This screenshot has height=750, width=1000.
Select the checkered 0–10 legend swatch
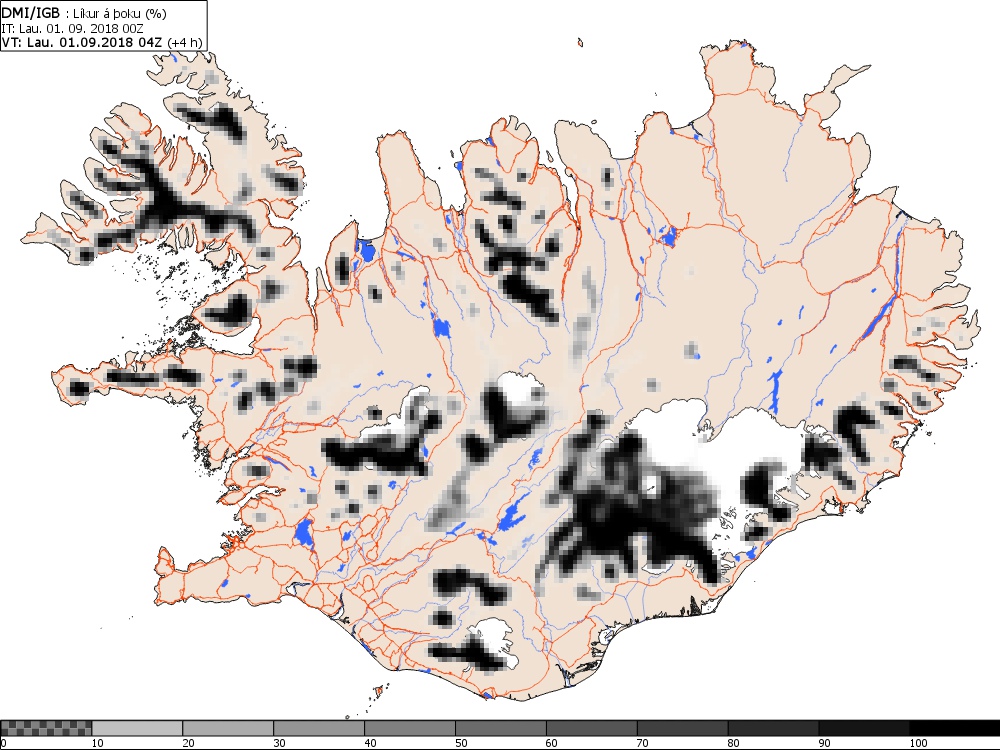[47, 728]
